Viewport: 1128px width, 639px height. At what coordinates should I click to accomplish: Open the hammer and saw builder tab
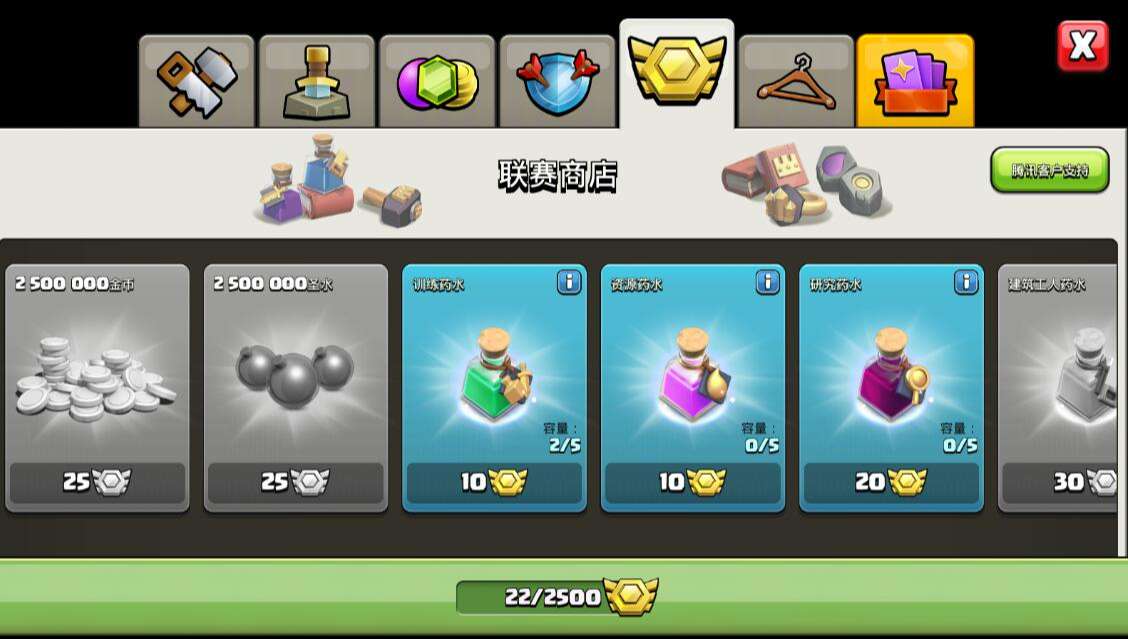(196, 81)
